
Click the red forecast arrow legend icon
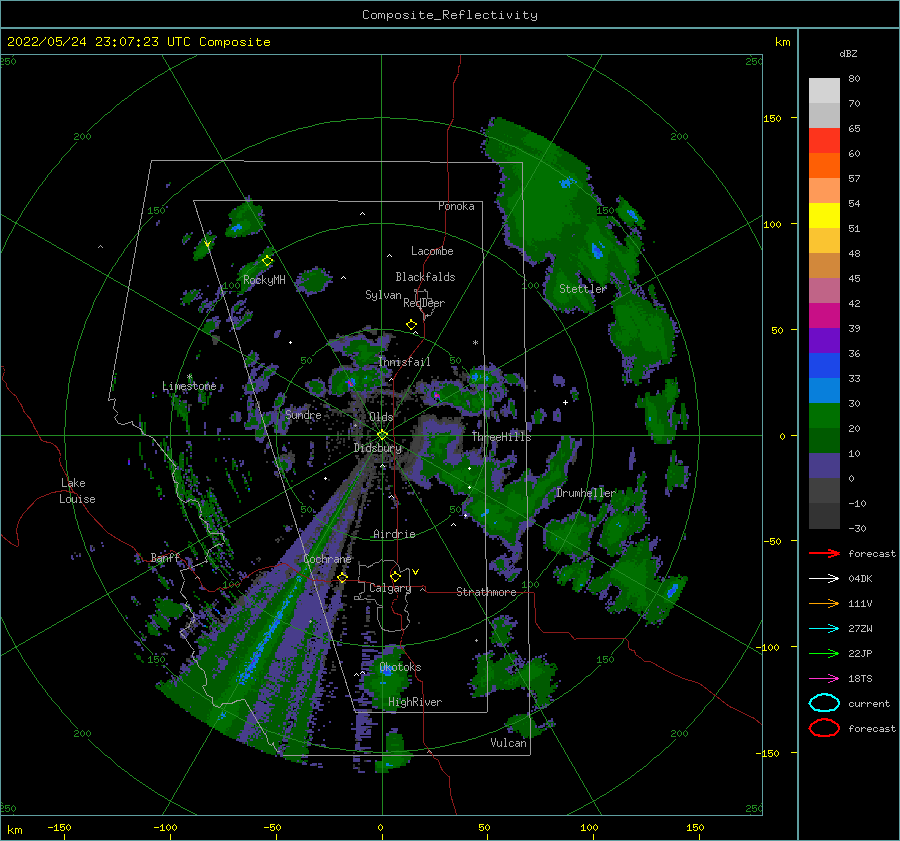click(x=824, y=553)
